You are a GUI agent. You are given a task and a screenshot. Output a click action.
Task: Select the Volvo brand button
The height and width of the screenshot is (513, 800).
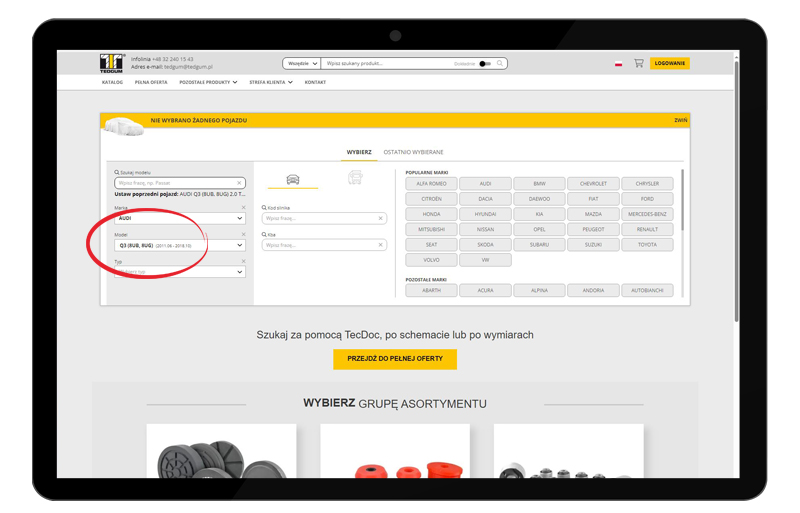click(x=431, y=260)
